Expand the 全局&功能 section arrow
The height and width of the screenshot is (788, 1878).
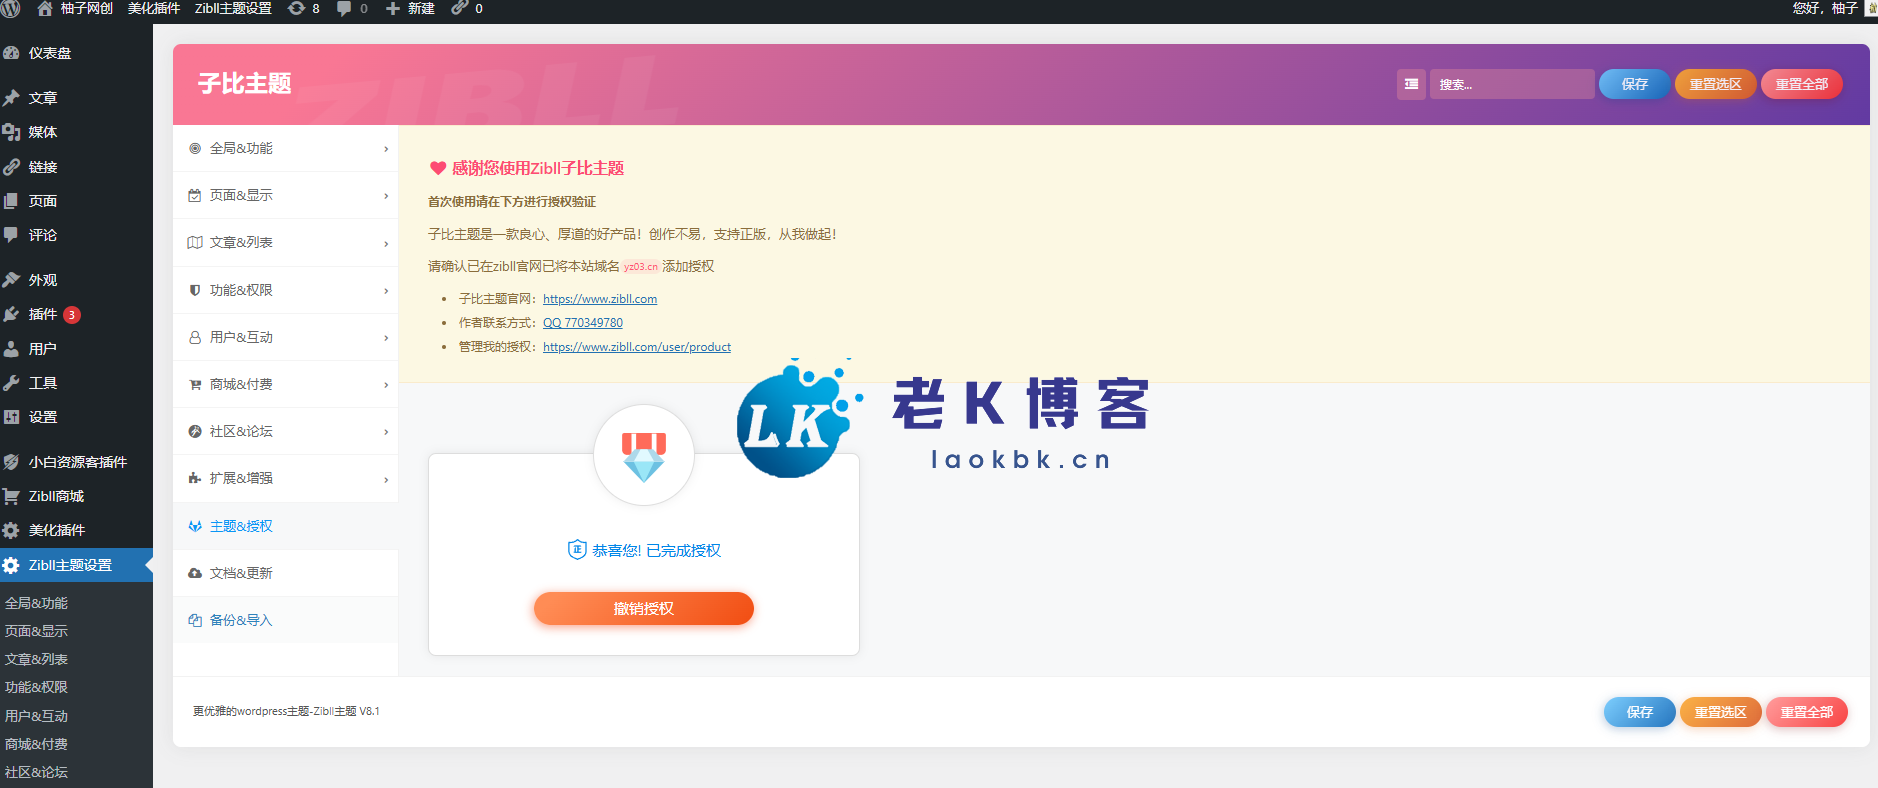point(386,149)
